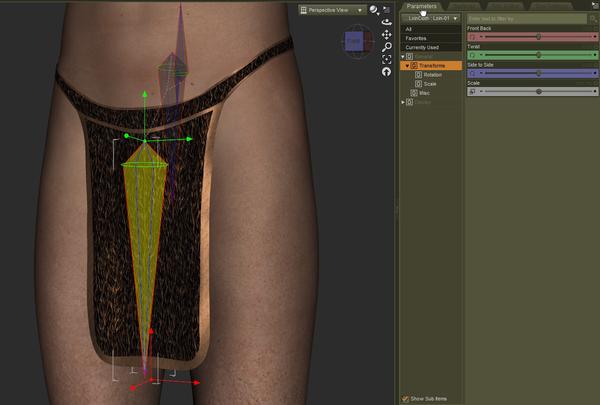Expand the collapsed group below Misc

[403, 102]
